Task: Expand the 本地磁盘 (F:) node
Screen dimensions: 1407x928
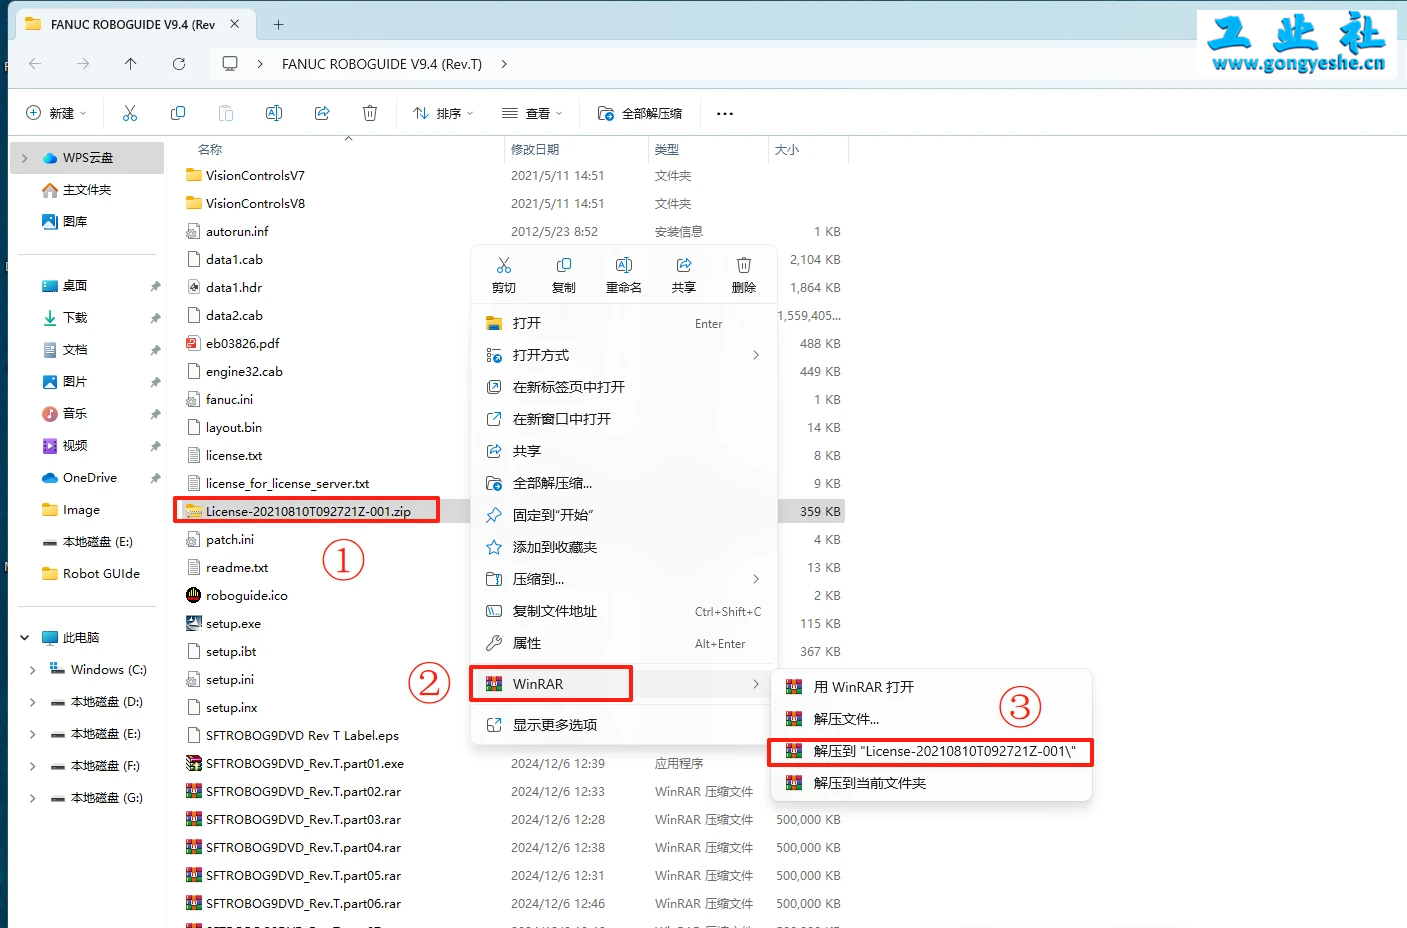Action: pyautogui.click(x=33, y=766)
